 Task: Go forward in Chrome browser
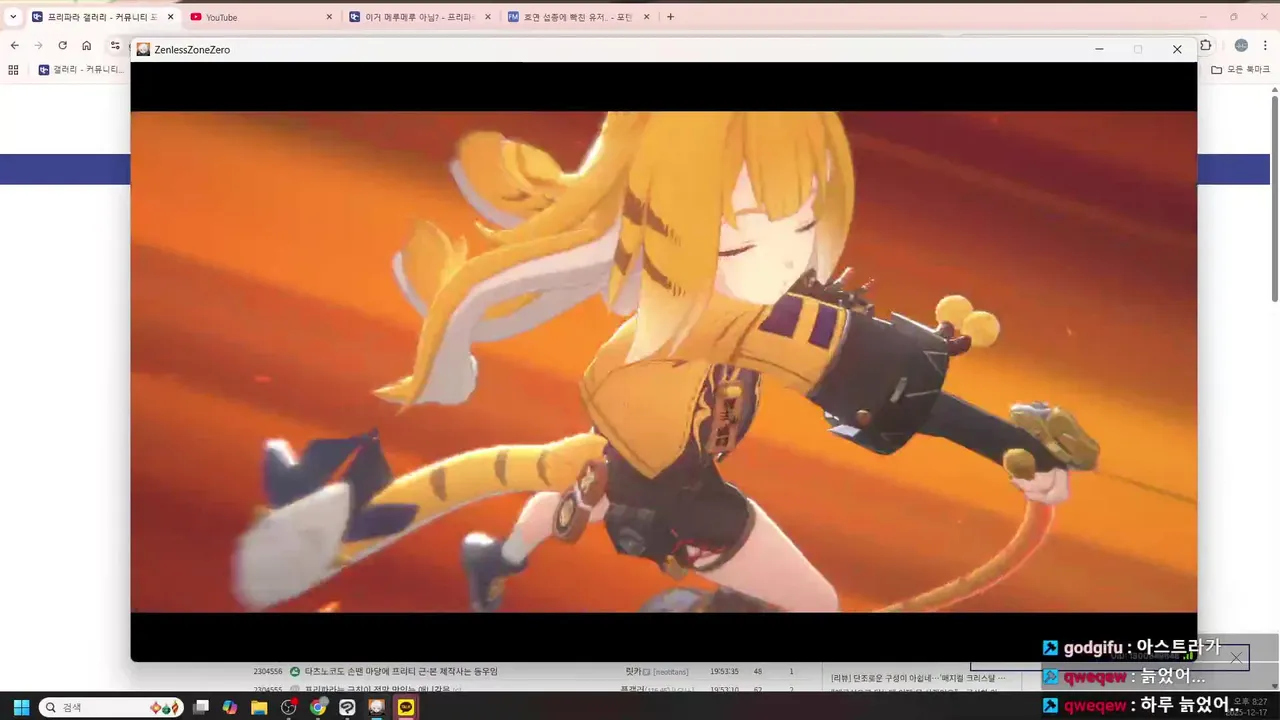38,45
